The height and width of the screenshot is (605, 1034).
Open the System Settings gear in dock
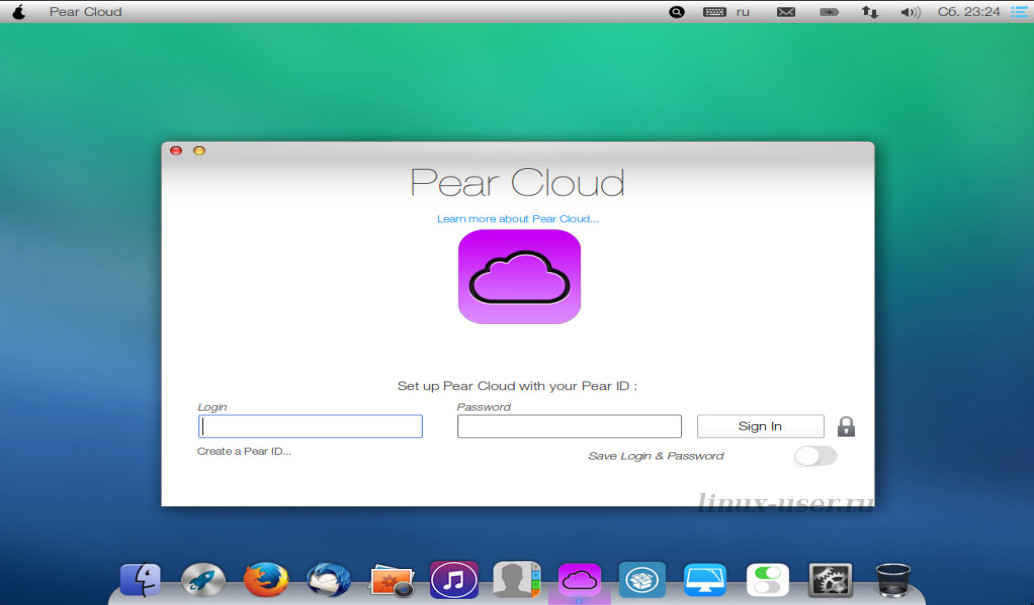click(x=830, y=580)
